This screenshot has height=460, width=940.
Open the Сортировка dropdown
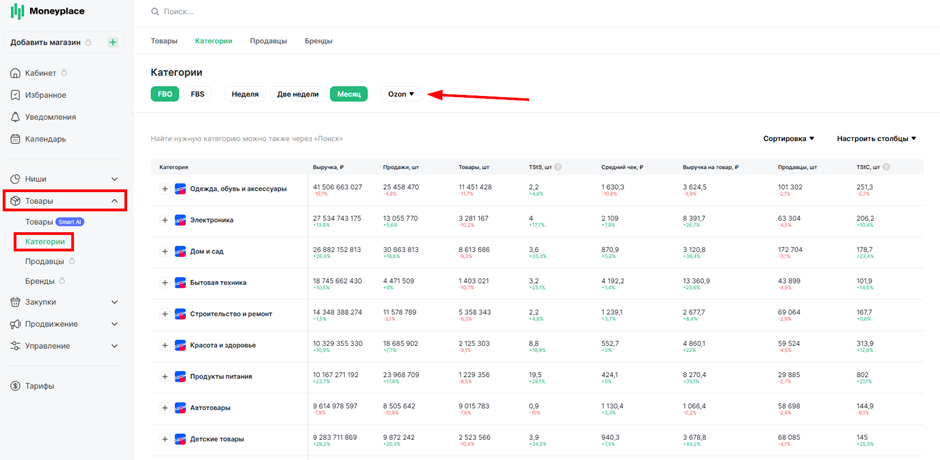(x=788, y=139)
